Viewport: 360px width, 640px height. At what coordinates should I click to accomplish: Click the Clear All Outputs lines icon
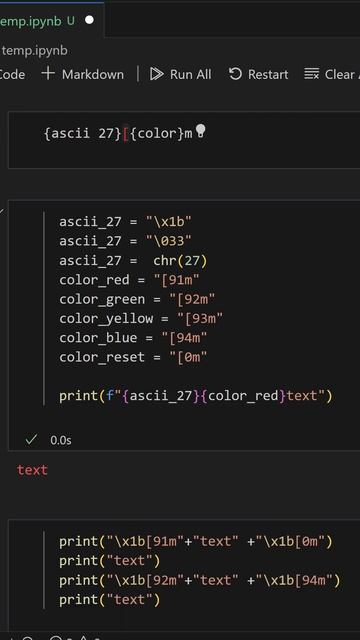pyautogui.click(x=311, y=74)
